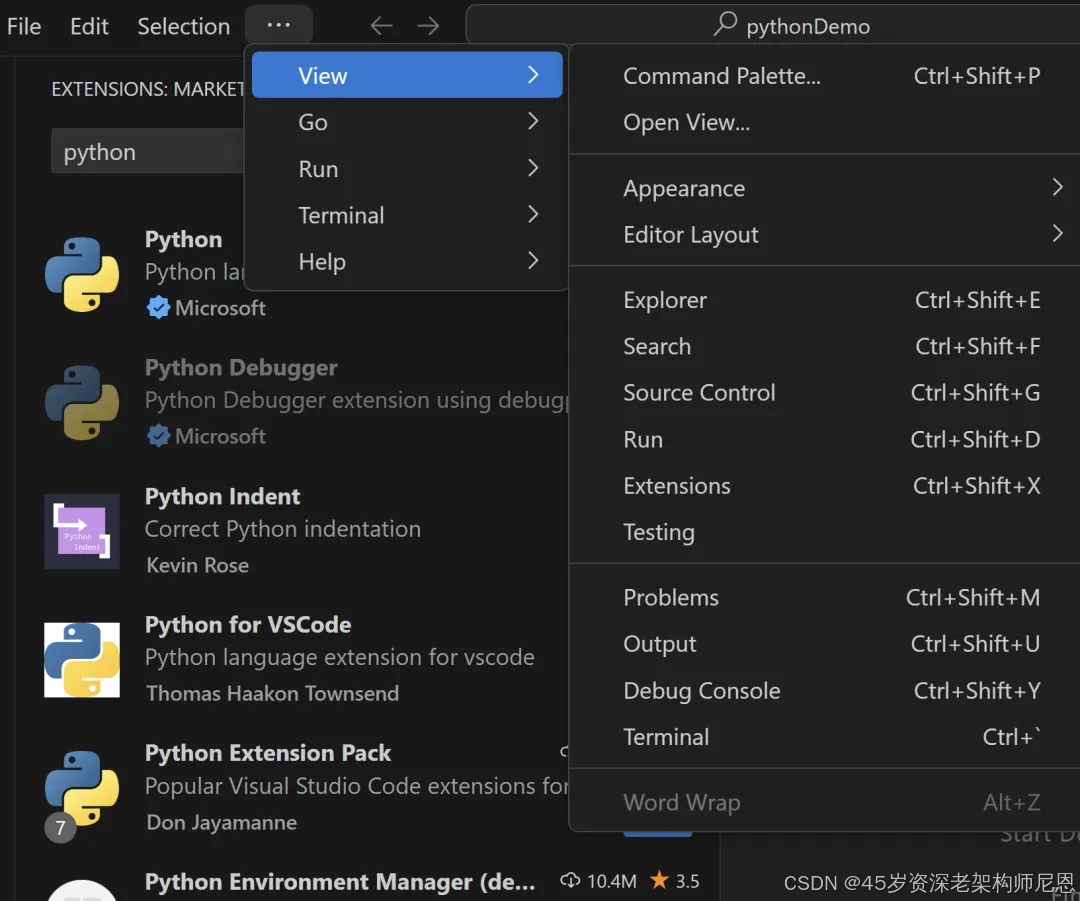The image size is (1080, 901).
Task: Show the Extensions view
Action: 827,486
